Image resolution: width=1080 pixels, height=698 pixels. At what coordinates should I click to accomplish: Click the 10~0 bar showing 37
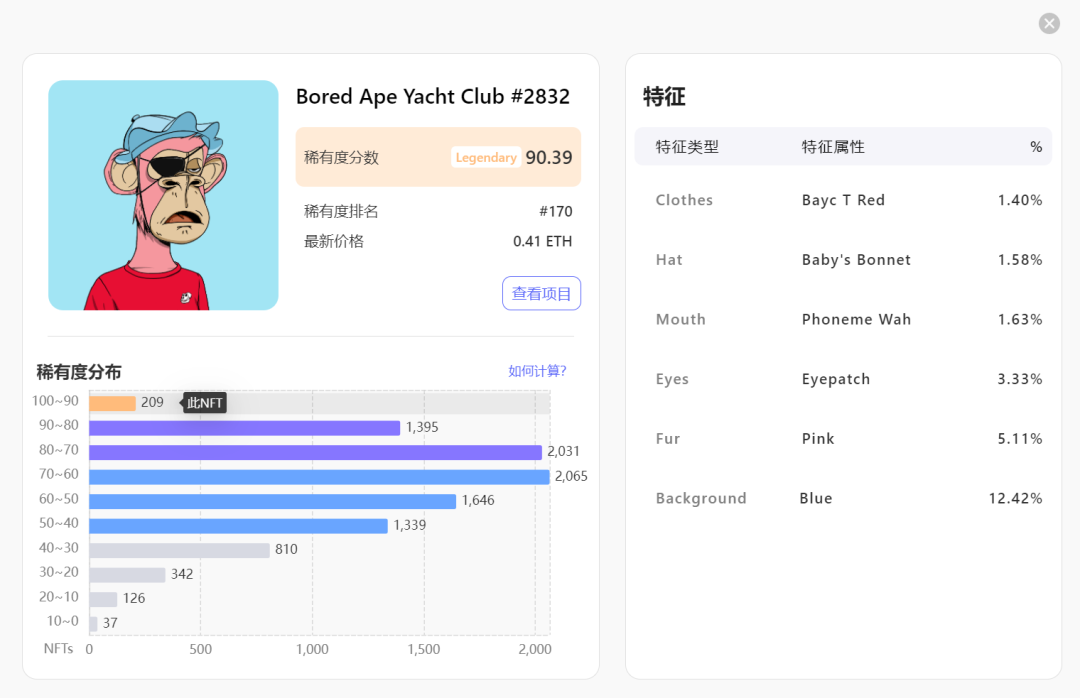(93, 622)
